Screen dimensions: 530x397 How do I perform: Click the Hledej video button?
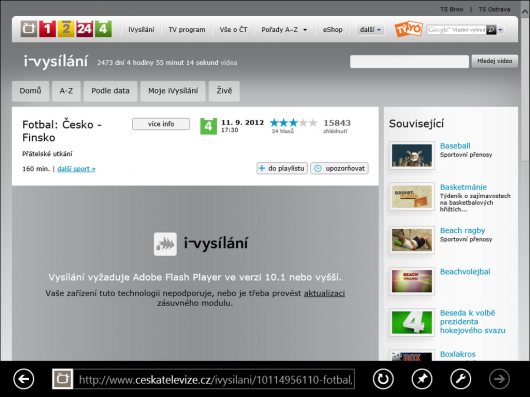click(x=495, y=61)
